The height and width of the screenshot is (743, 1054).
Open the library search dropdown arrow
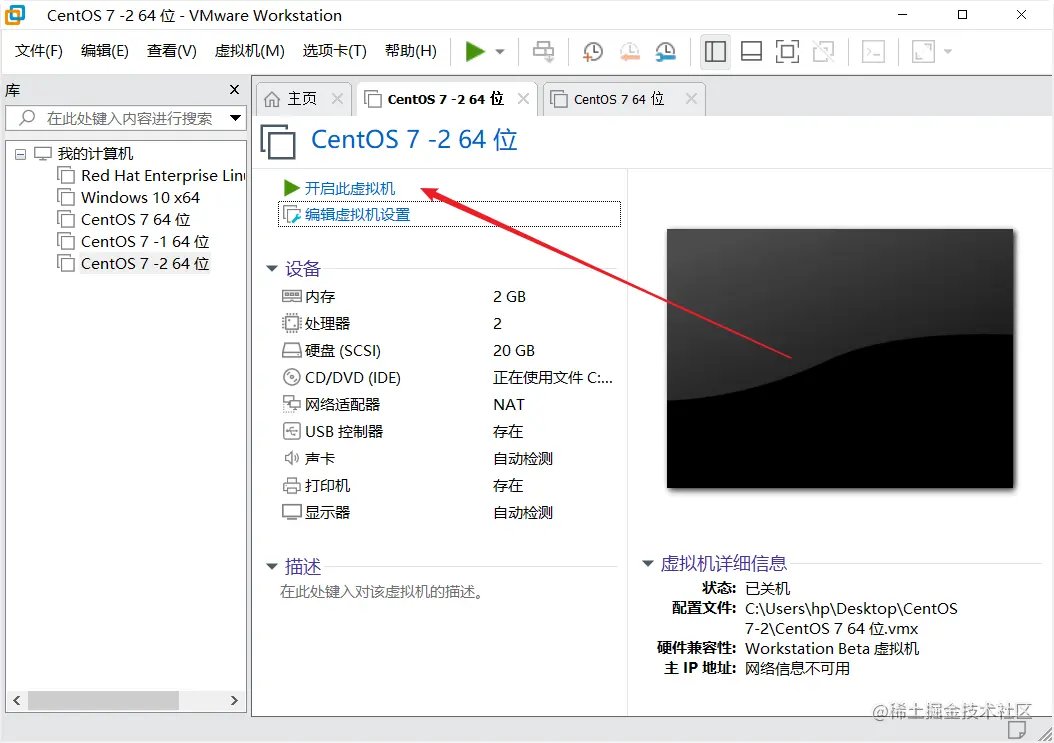click(x=235, y=118)
